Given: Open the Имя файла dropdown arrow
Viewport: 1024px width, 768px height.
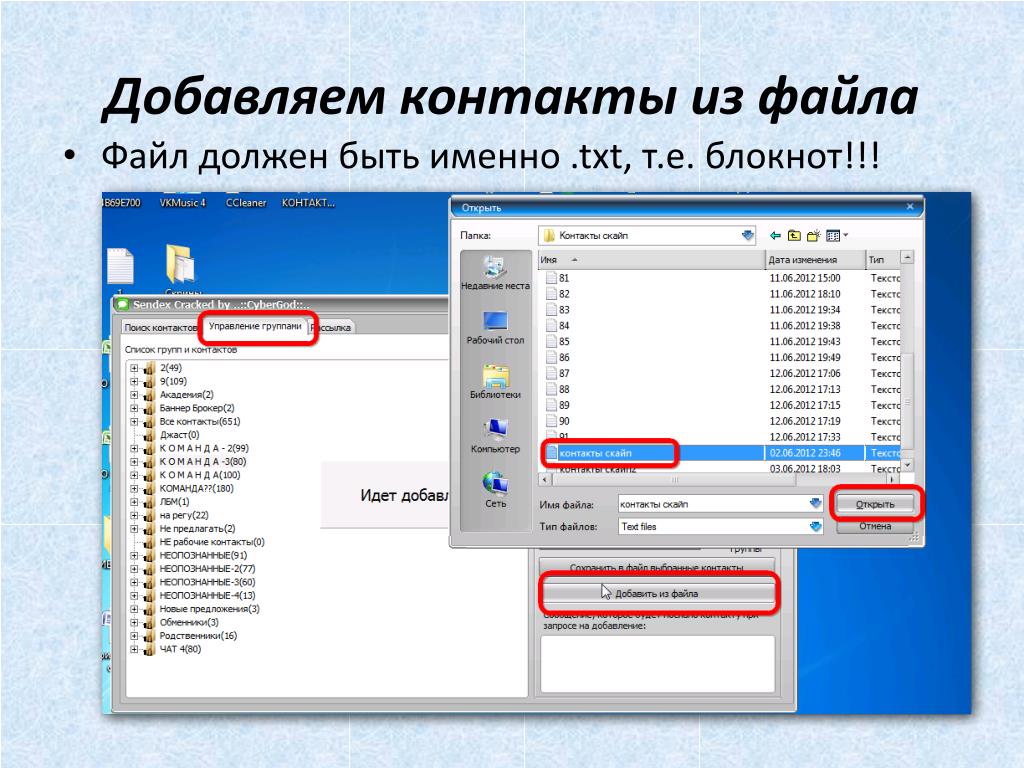Looking at the screenshot, I should point(815,504).
